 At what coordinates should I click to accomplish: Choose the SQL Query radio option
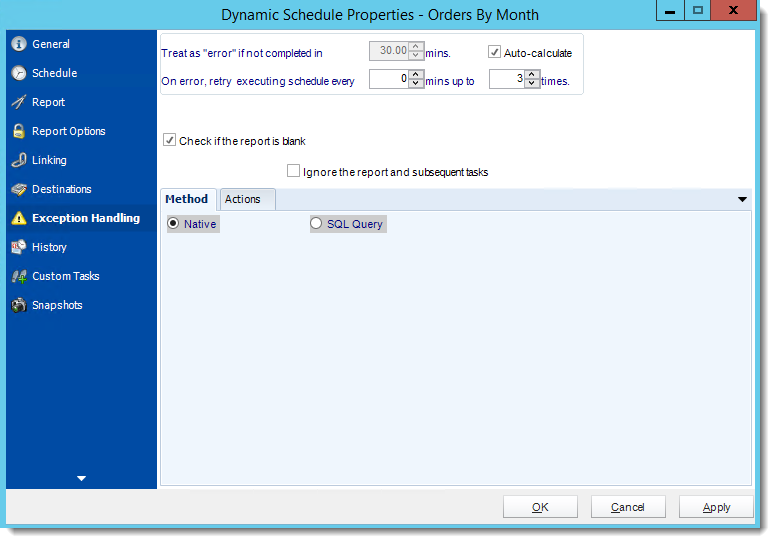[x=316, y=223]
